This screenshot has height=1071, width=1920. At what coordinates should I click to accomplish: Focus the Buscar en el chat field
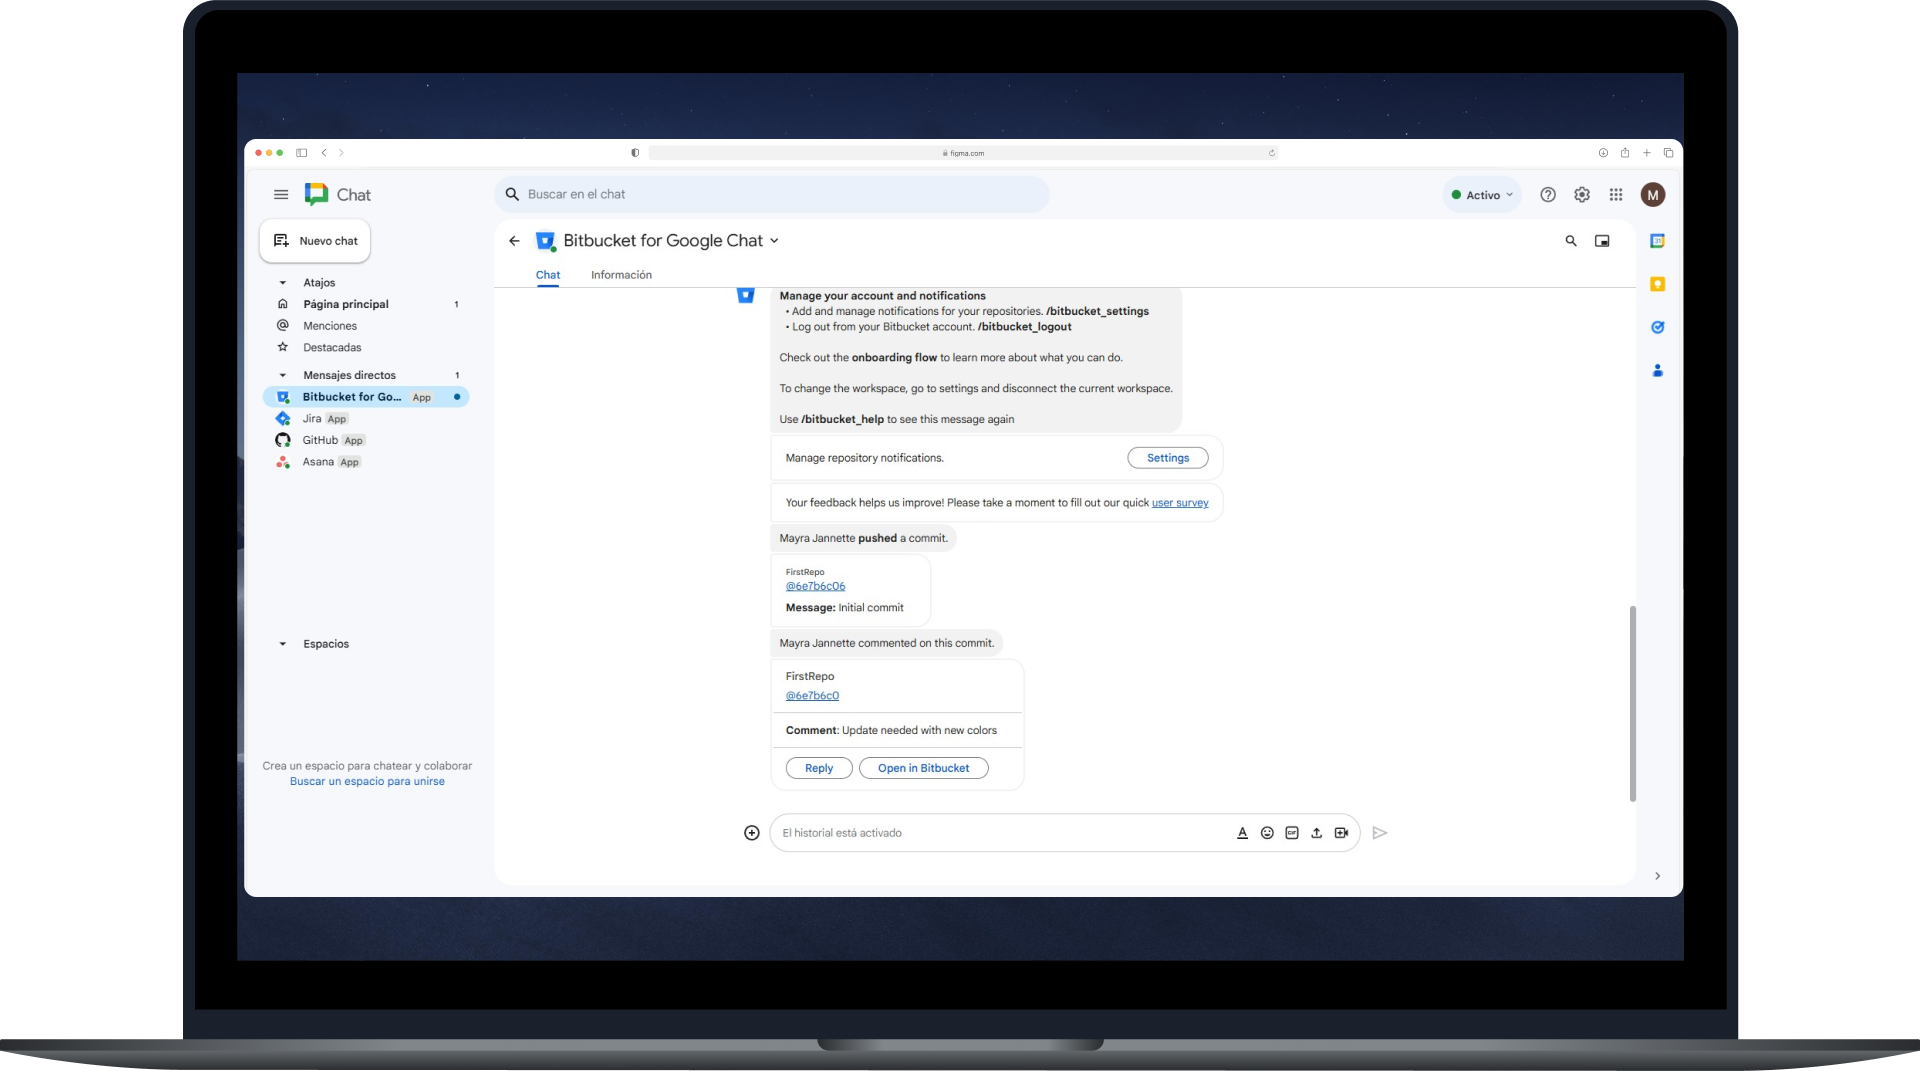coord(772,195)
